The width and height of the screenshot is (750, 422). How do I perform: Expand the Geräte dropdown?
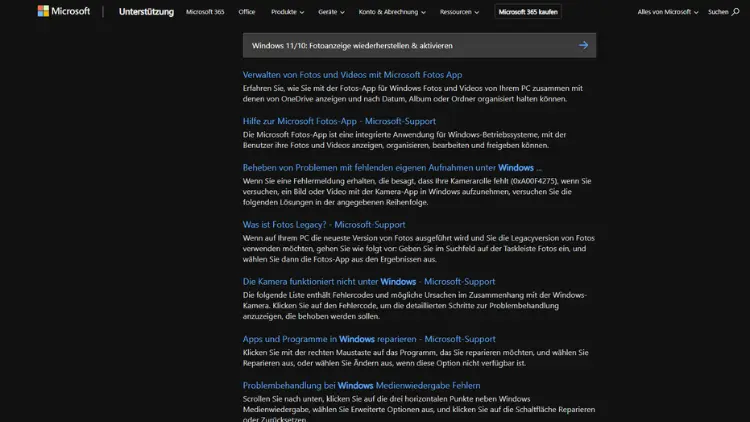[331, 12]
